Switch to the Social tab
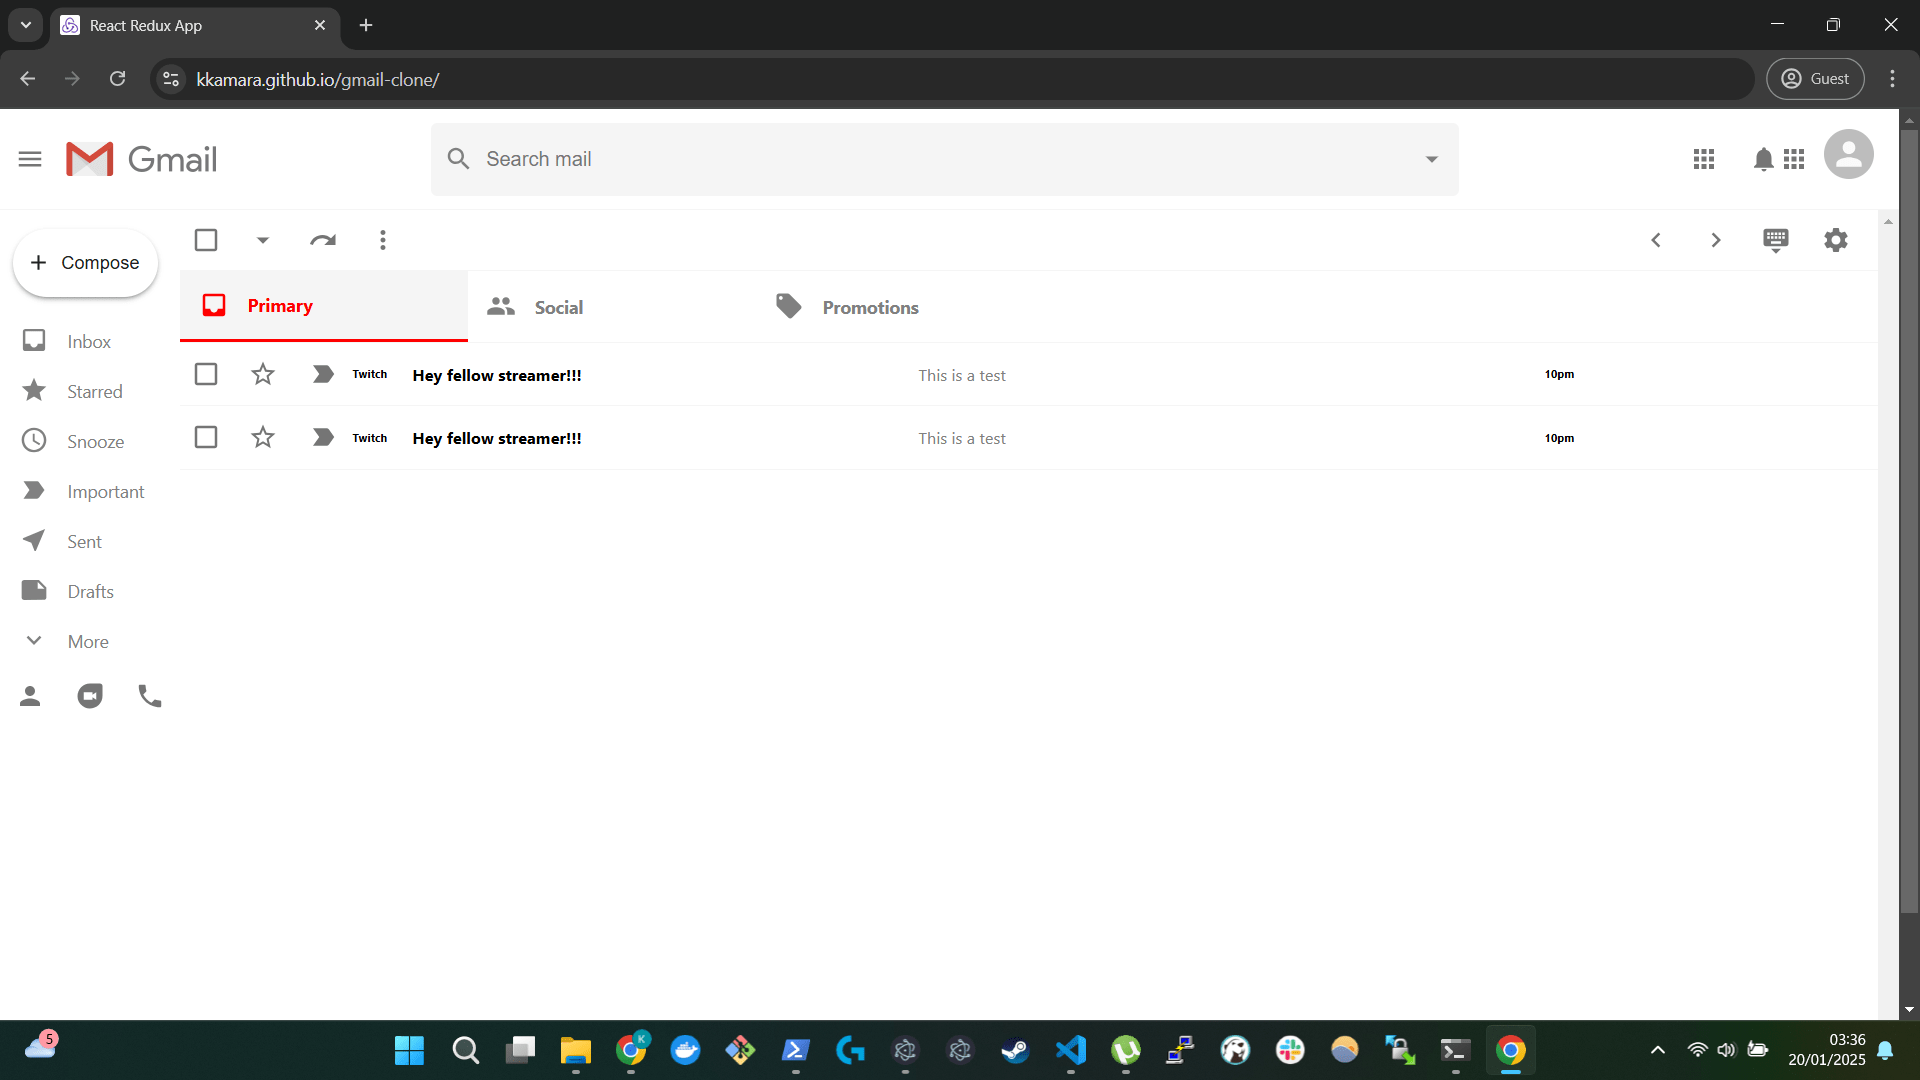1920x1080 pixels. [558, 307]
